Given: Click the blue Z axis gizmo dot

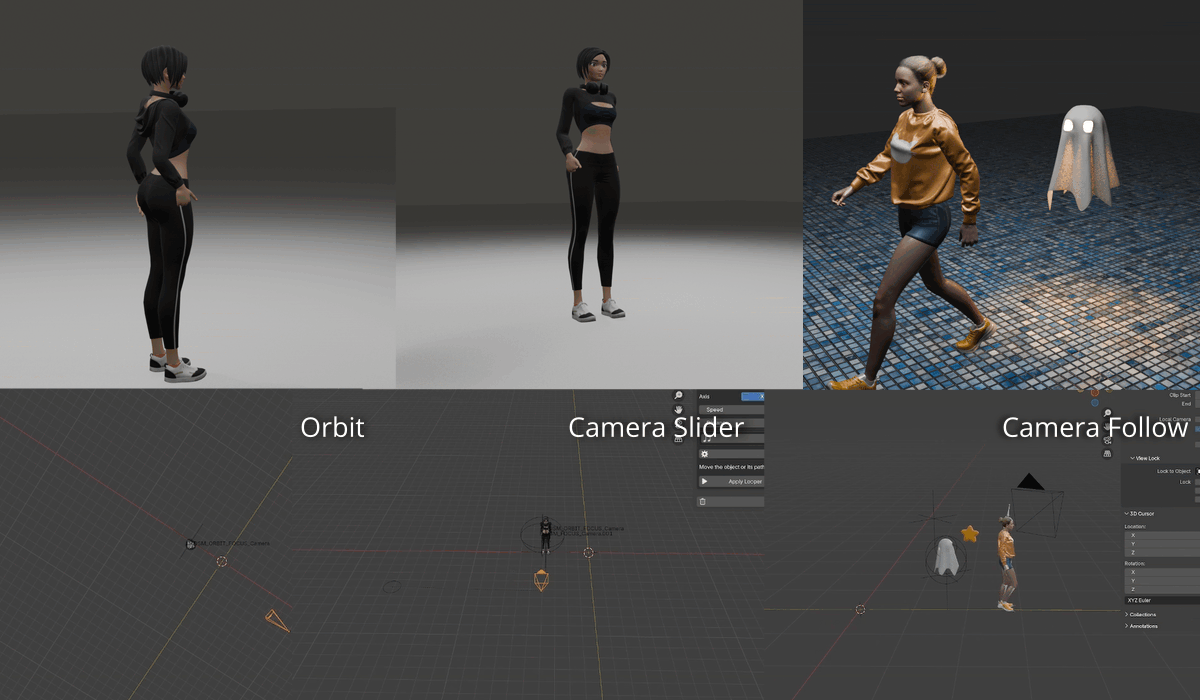Looking at the screenshot, I should (1094, 402).
